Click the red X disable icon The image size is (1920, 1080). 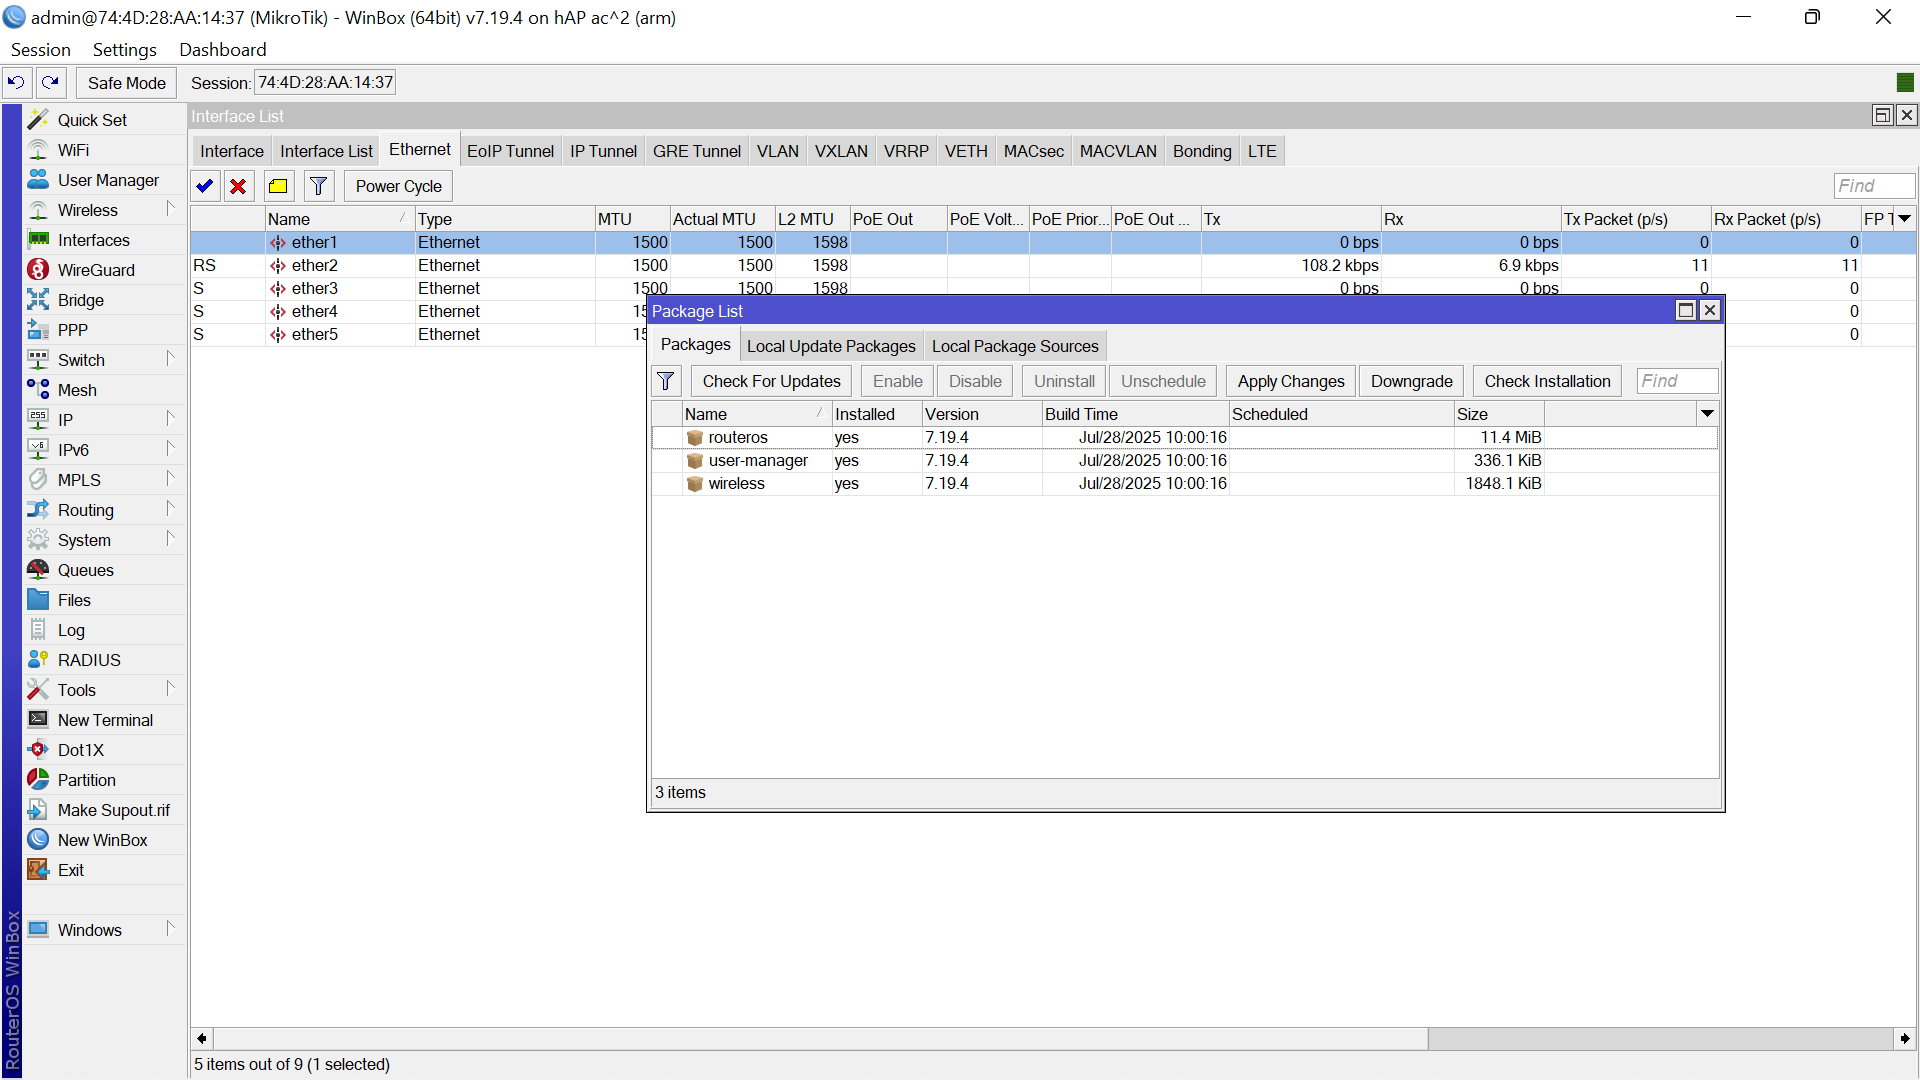(238, 186)
